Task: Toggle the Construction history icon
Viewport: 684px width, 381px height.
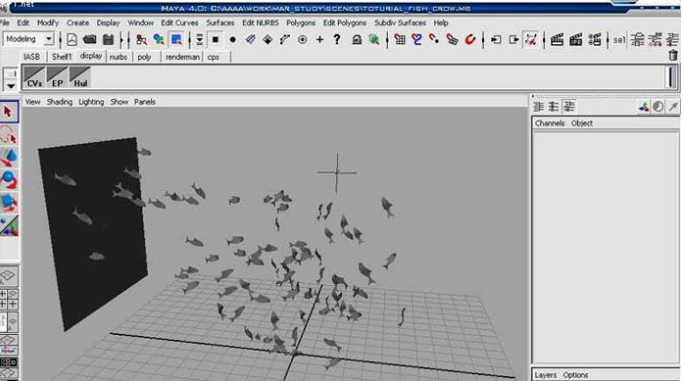Action: [531, 40]
